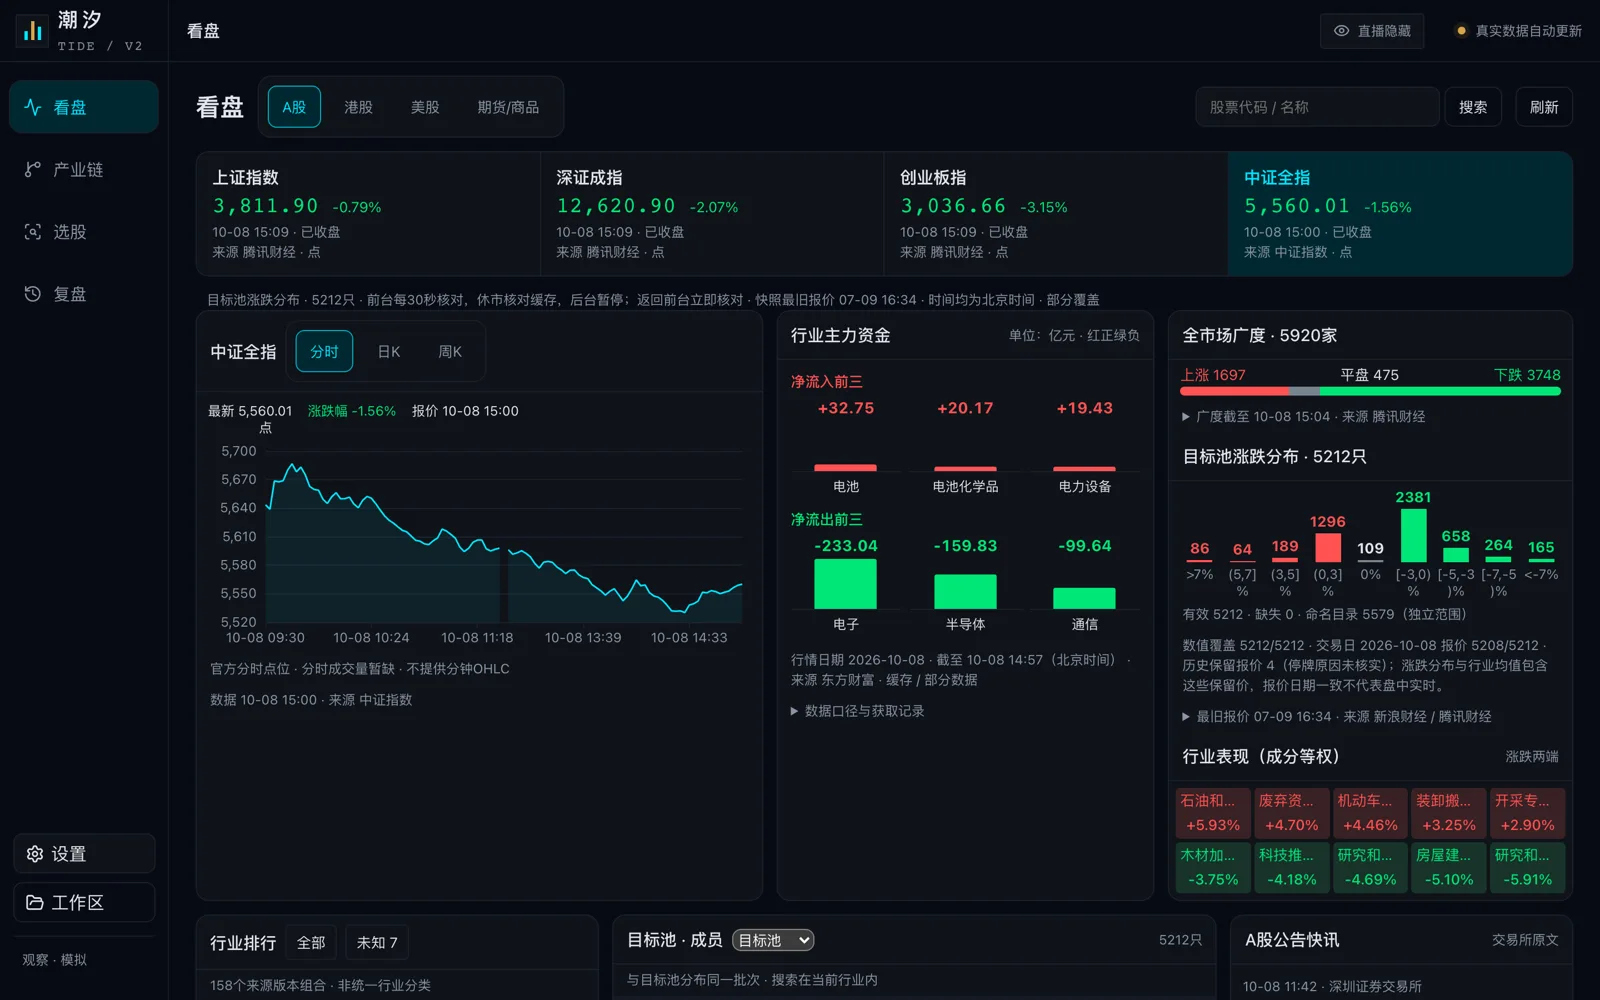
Task: Click the 股票代码 / 名称 search field
Action: pyautogui.click(x=1317, y=107)
